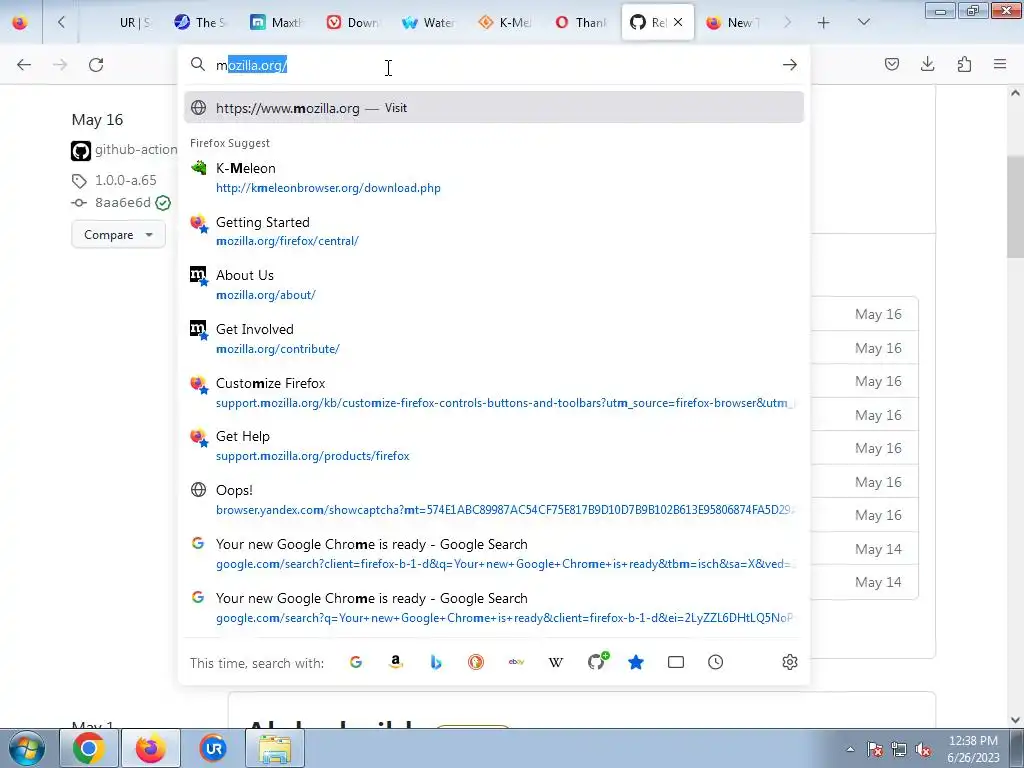Search with Bing this time
The image size is (1024, 768).
(436, 662)
